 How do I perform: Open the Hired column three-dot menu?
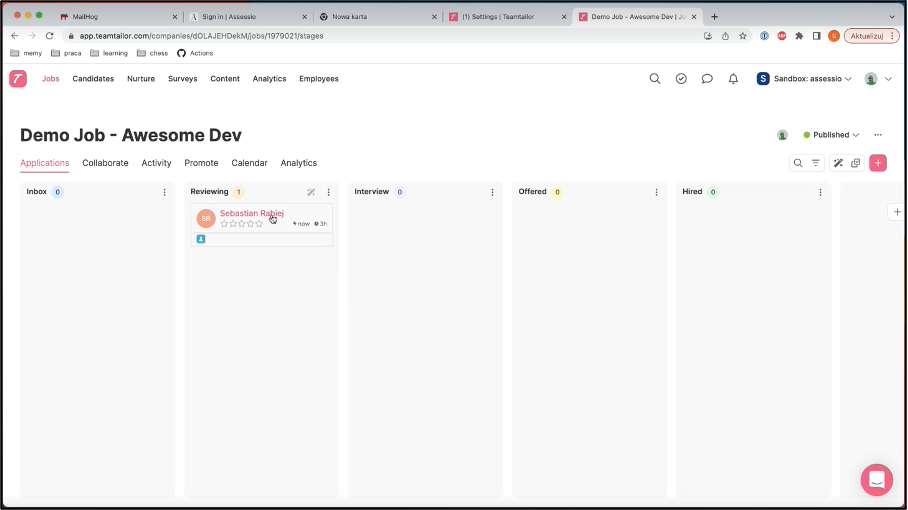tap(820, 192)
